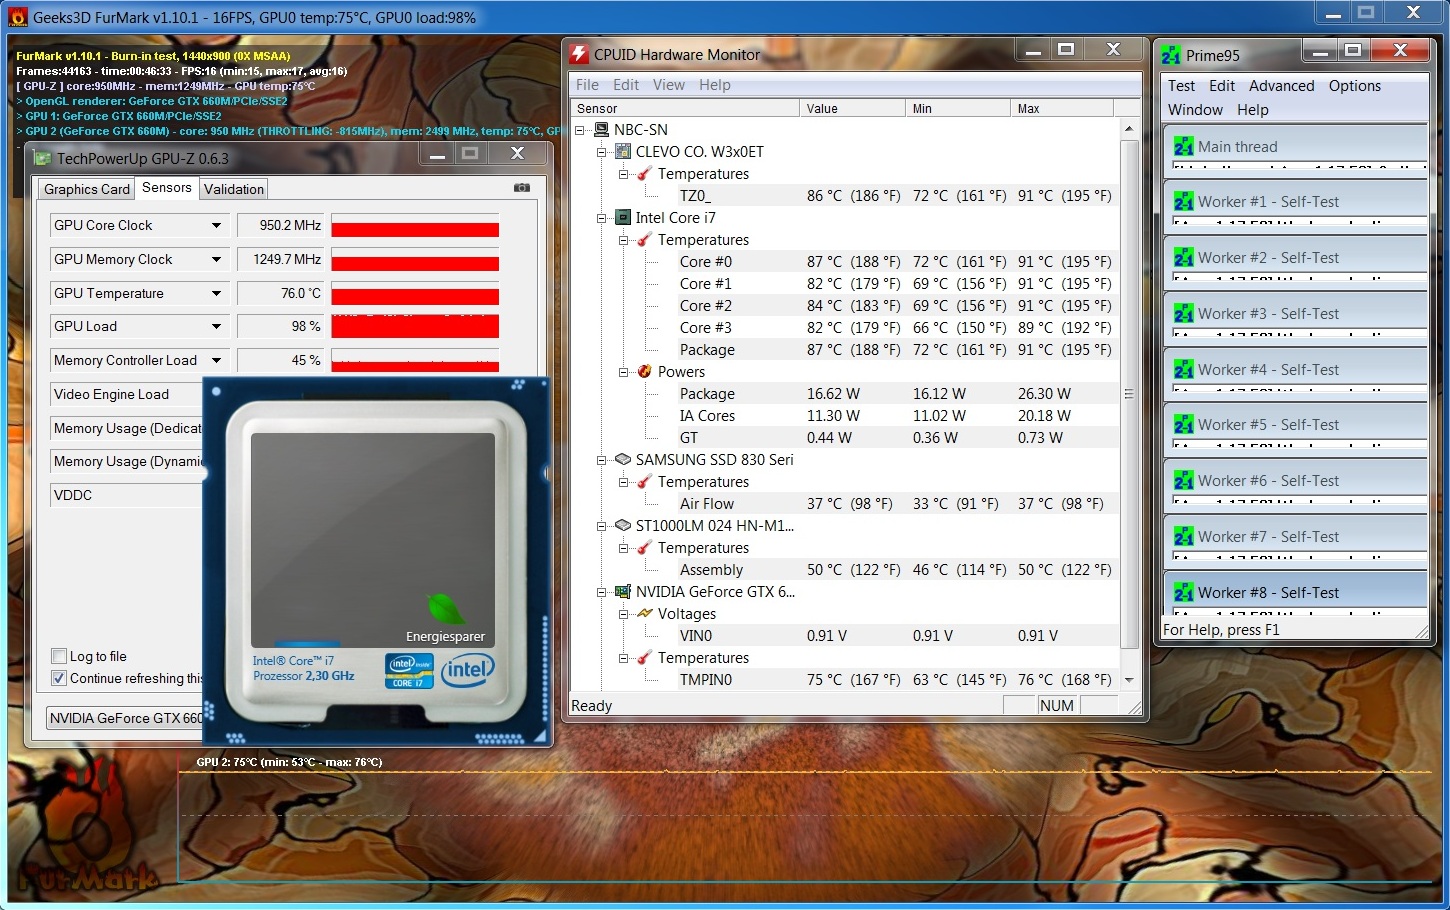Open the NVIDIA GeForce GTX 660 selector in GPU-Z
This screenshot has width=1450, height=910.
coord(125,718)
